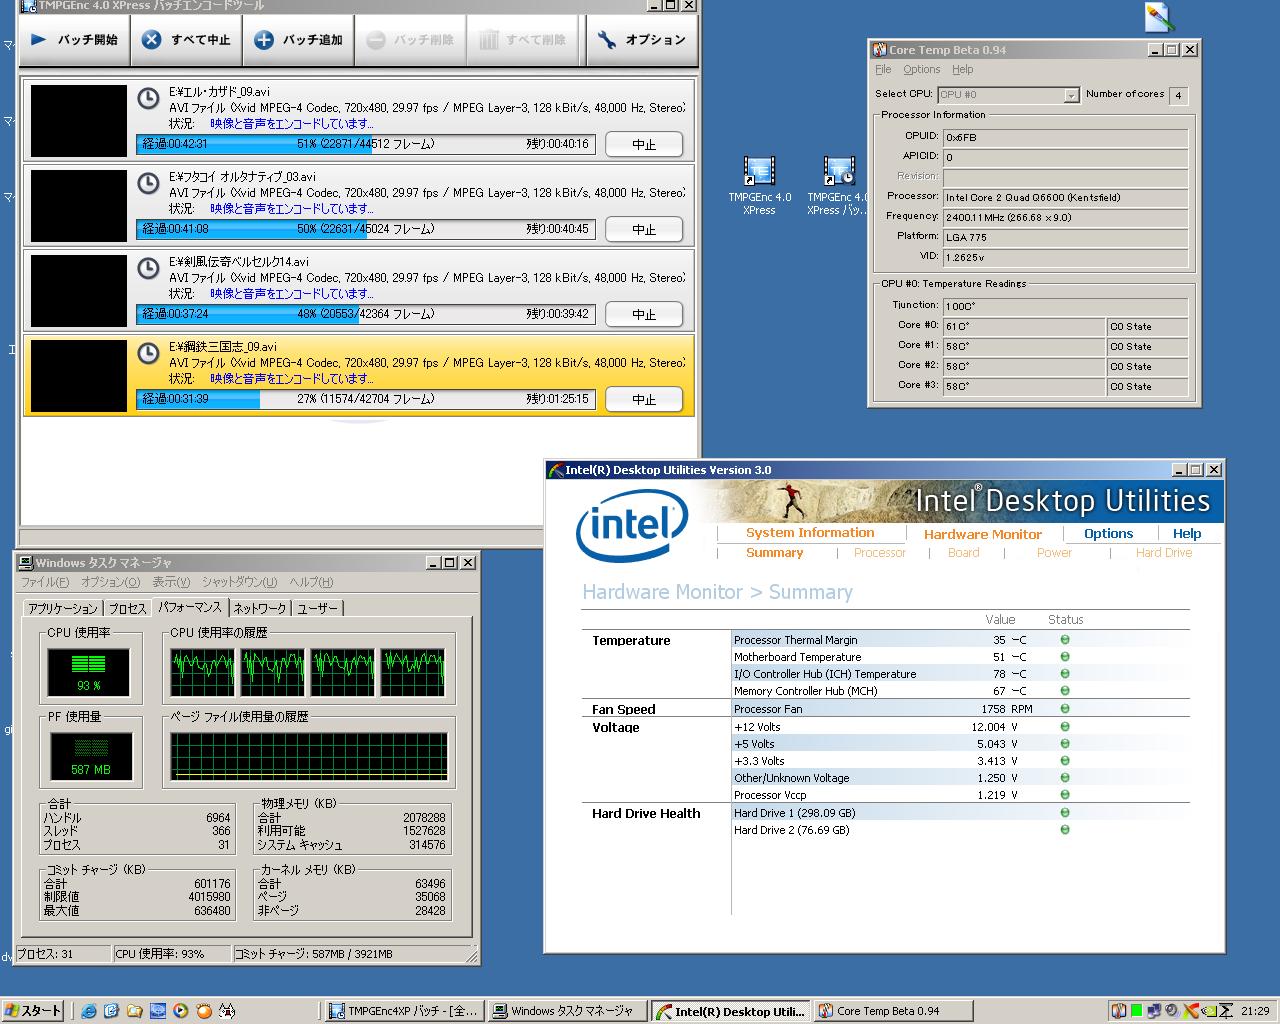This screenshot has width=1280, height=1024.
Task: Switch to プロセス tab in Task Manager
Action: coord(127,608)
